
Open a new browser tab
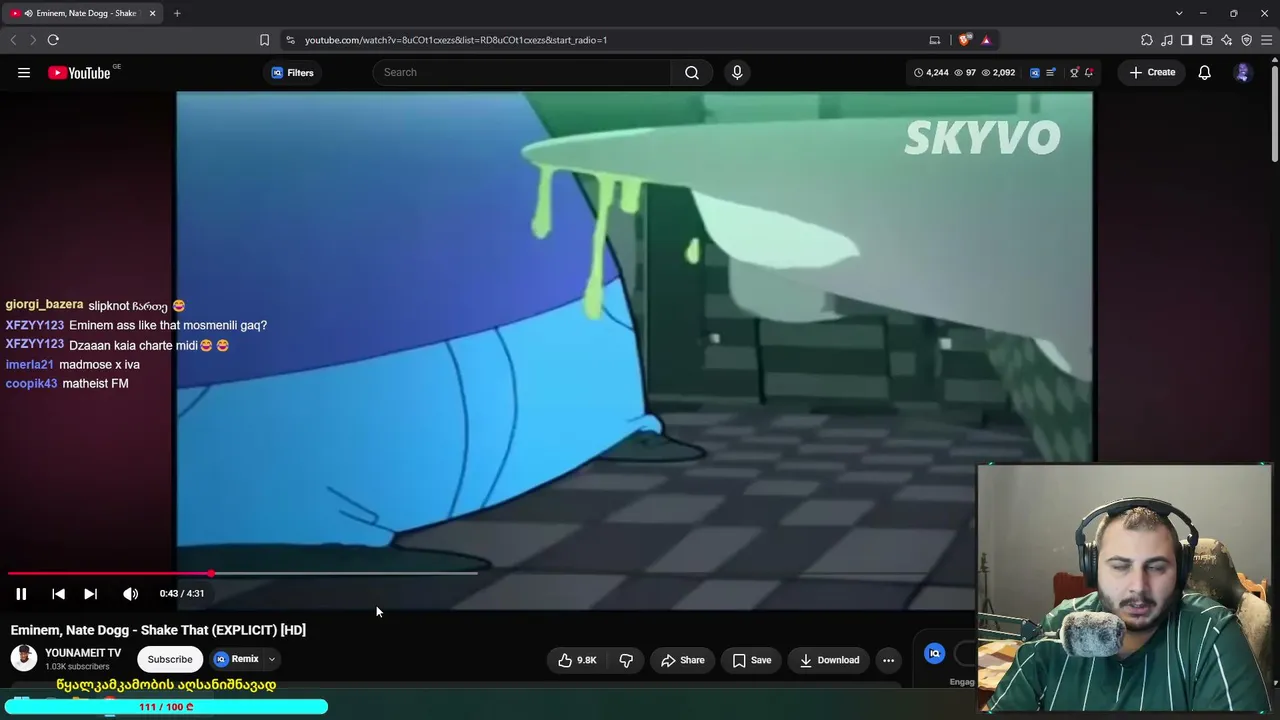[177, 13]
